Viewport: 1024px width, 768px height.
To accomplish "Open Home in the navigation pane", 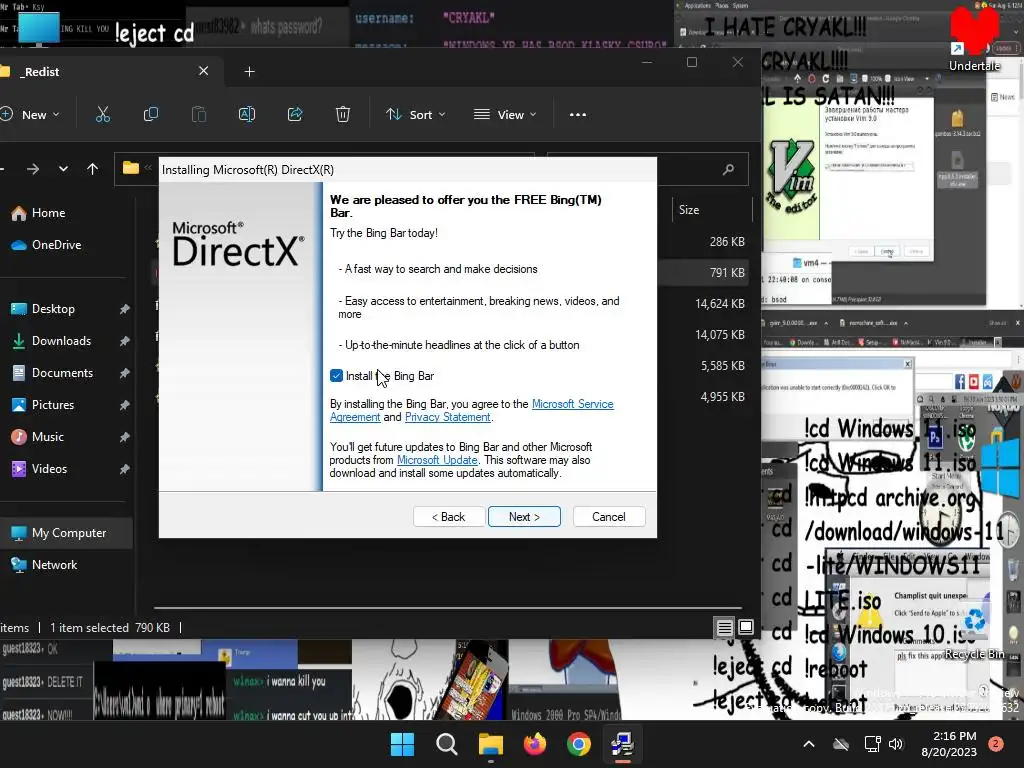I will coord(48,213).
